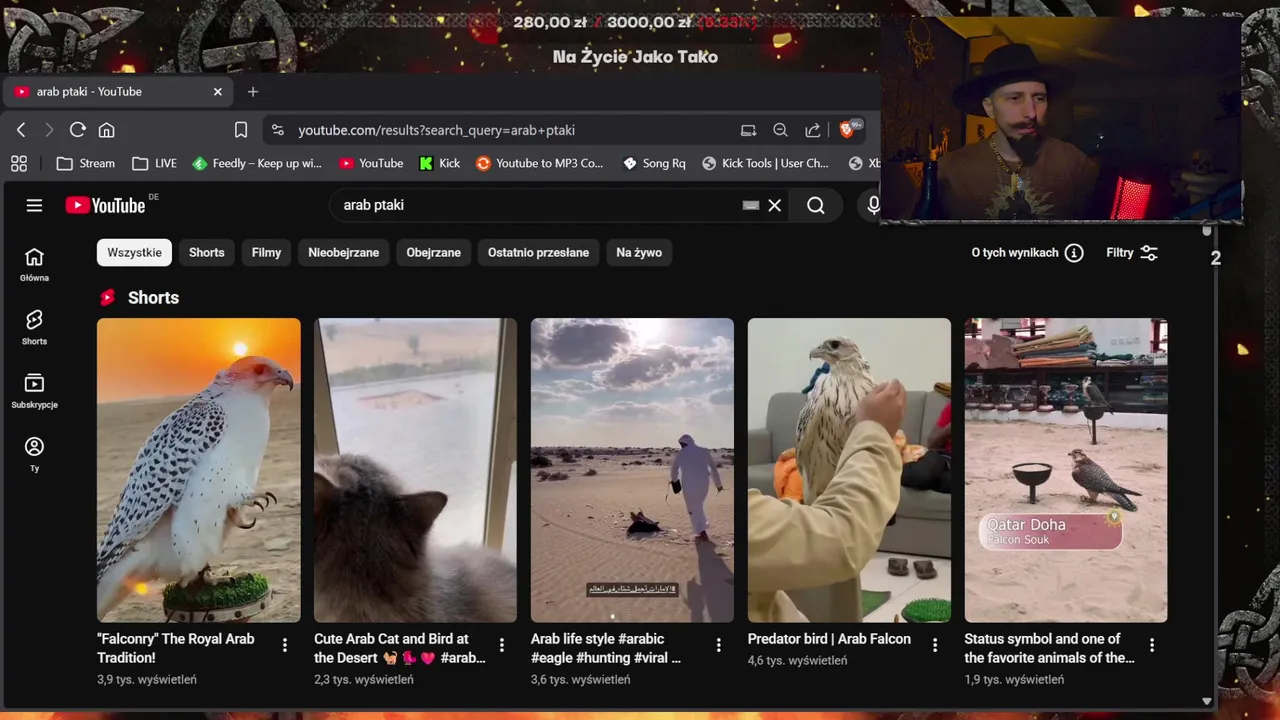Open options for Status symbol short

[x=1152, y=646]
